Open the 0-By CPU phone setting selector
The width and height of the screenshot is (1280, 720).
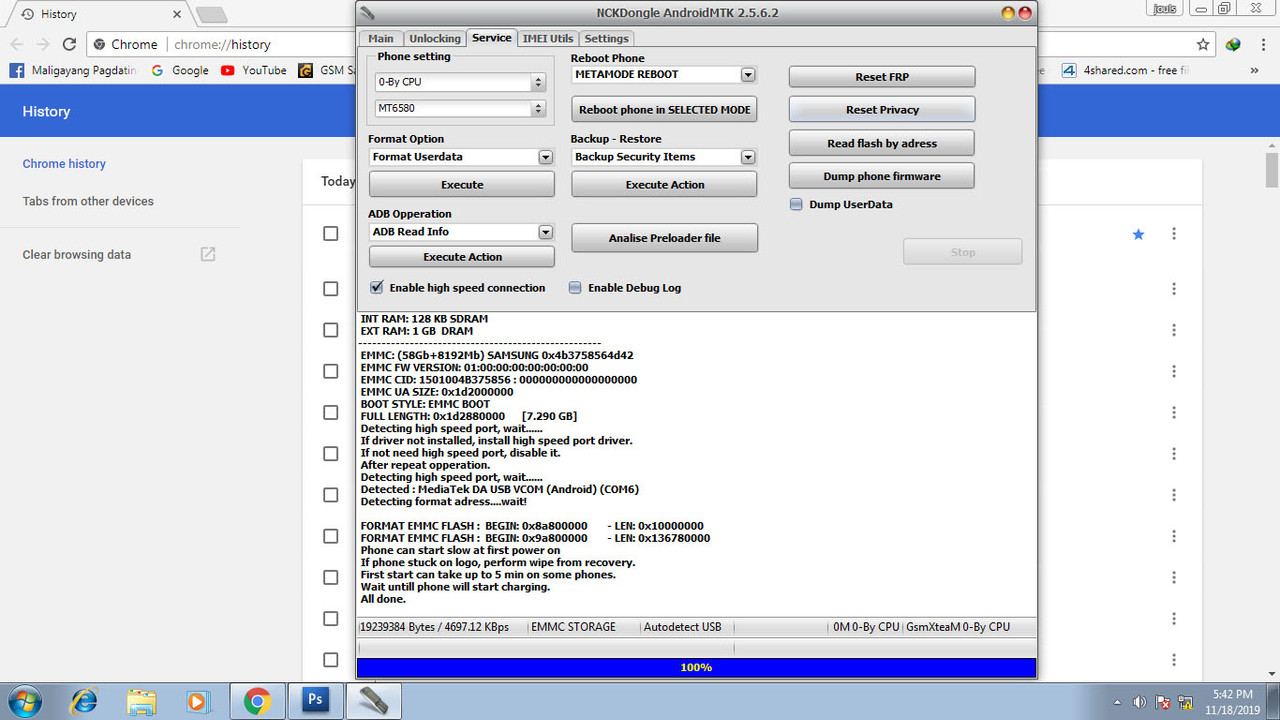click(x=459, y=82)
